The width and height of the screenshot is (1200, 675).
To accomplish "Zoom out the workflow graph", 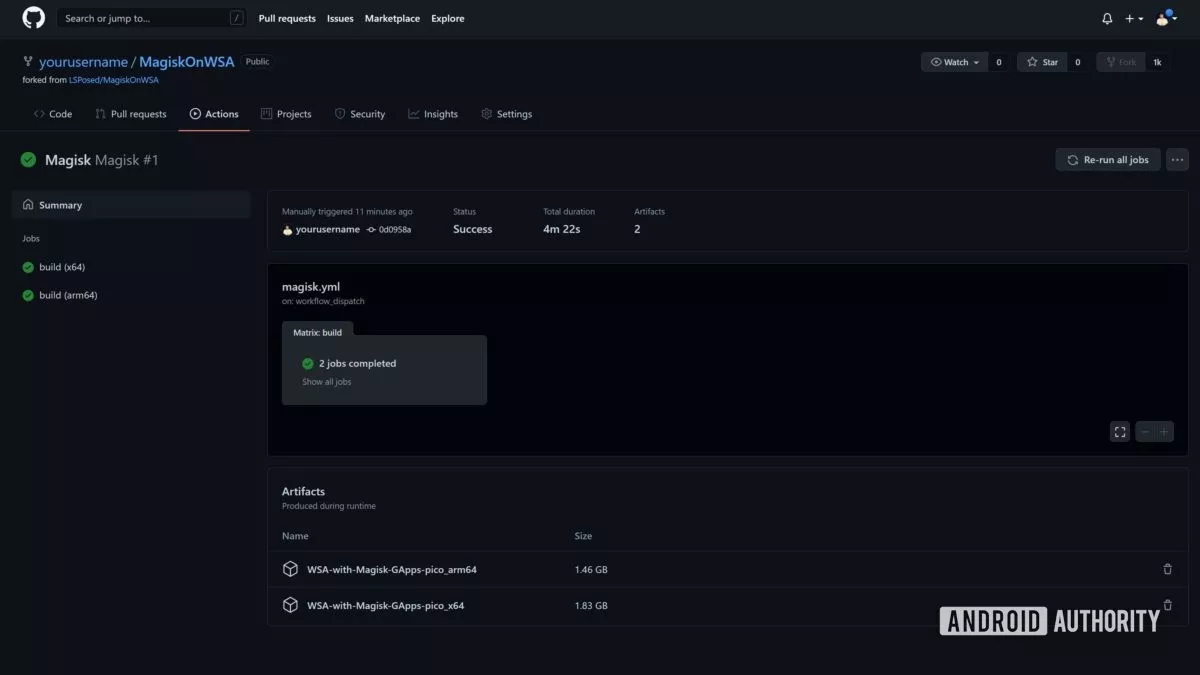I will click(1145, 432).
